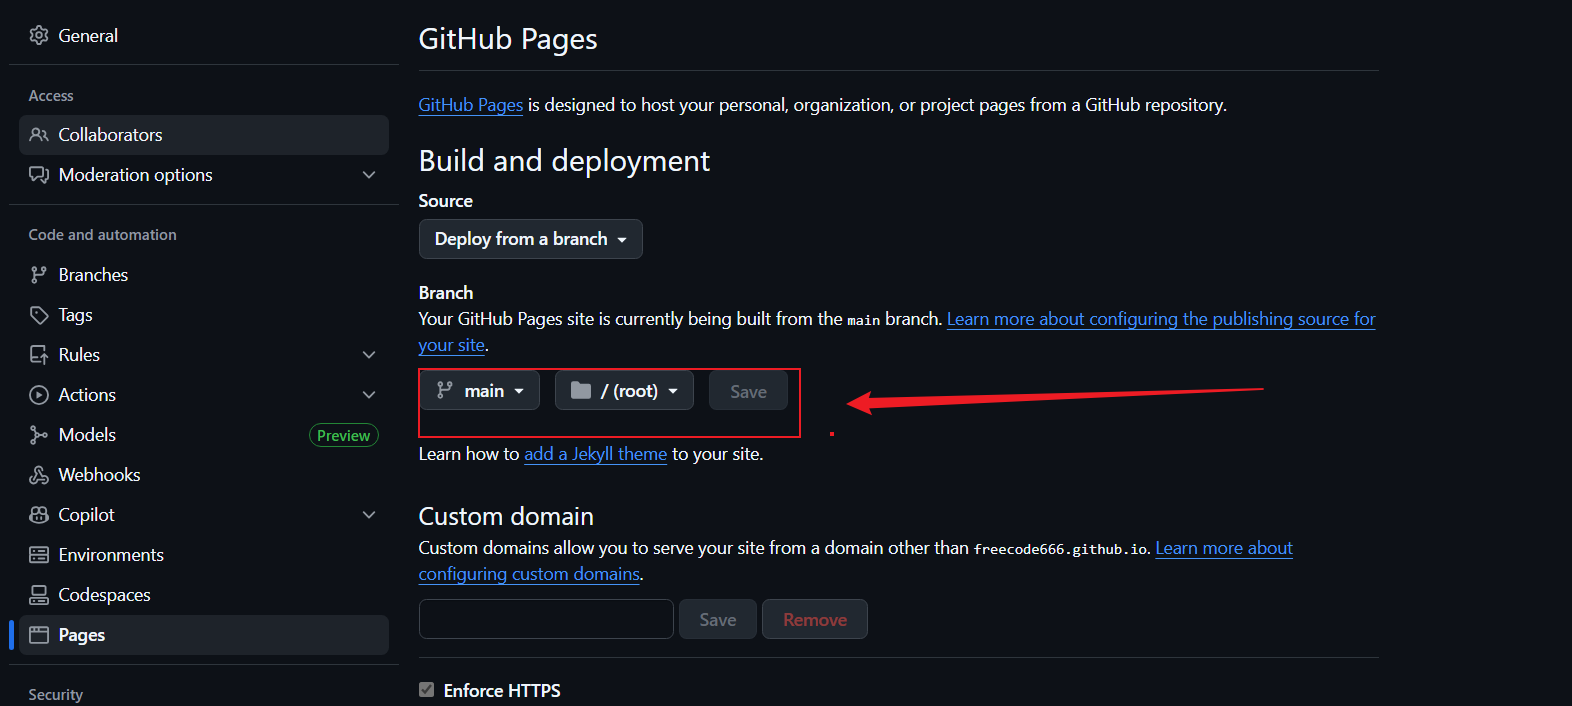
Task: Open the / (root) folder dropdown
Action: (x=624, y=391)
